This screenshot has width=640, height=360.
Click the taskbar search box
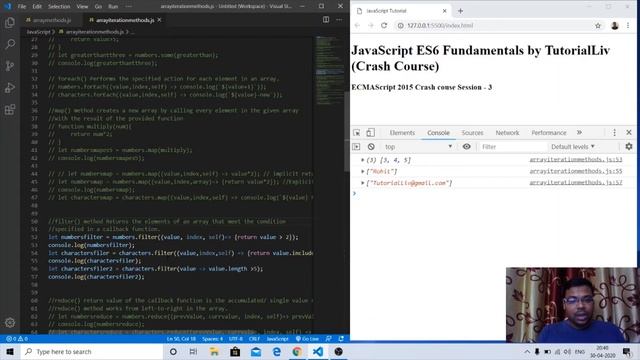[92, 351]
